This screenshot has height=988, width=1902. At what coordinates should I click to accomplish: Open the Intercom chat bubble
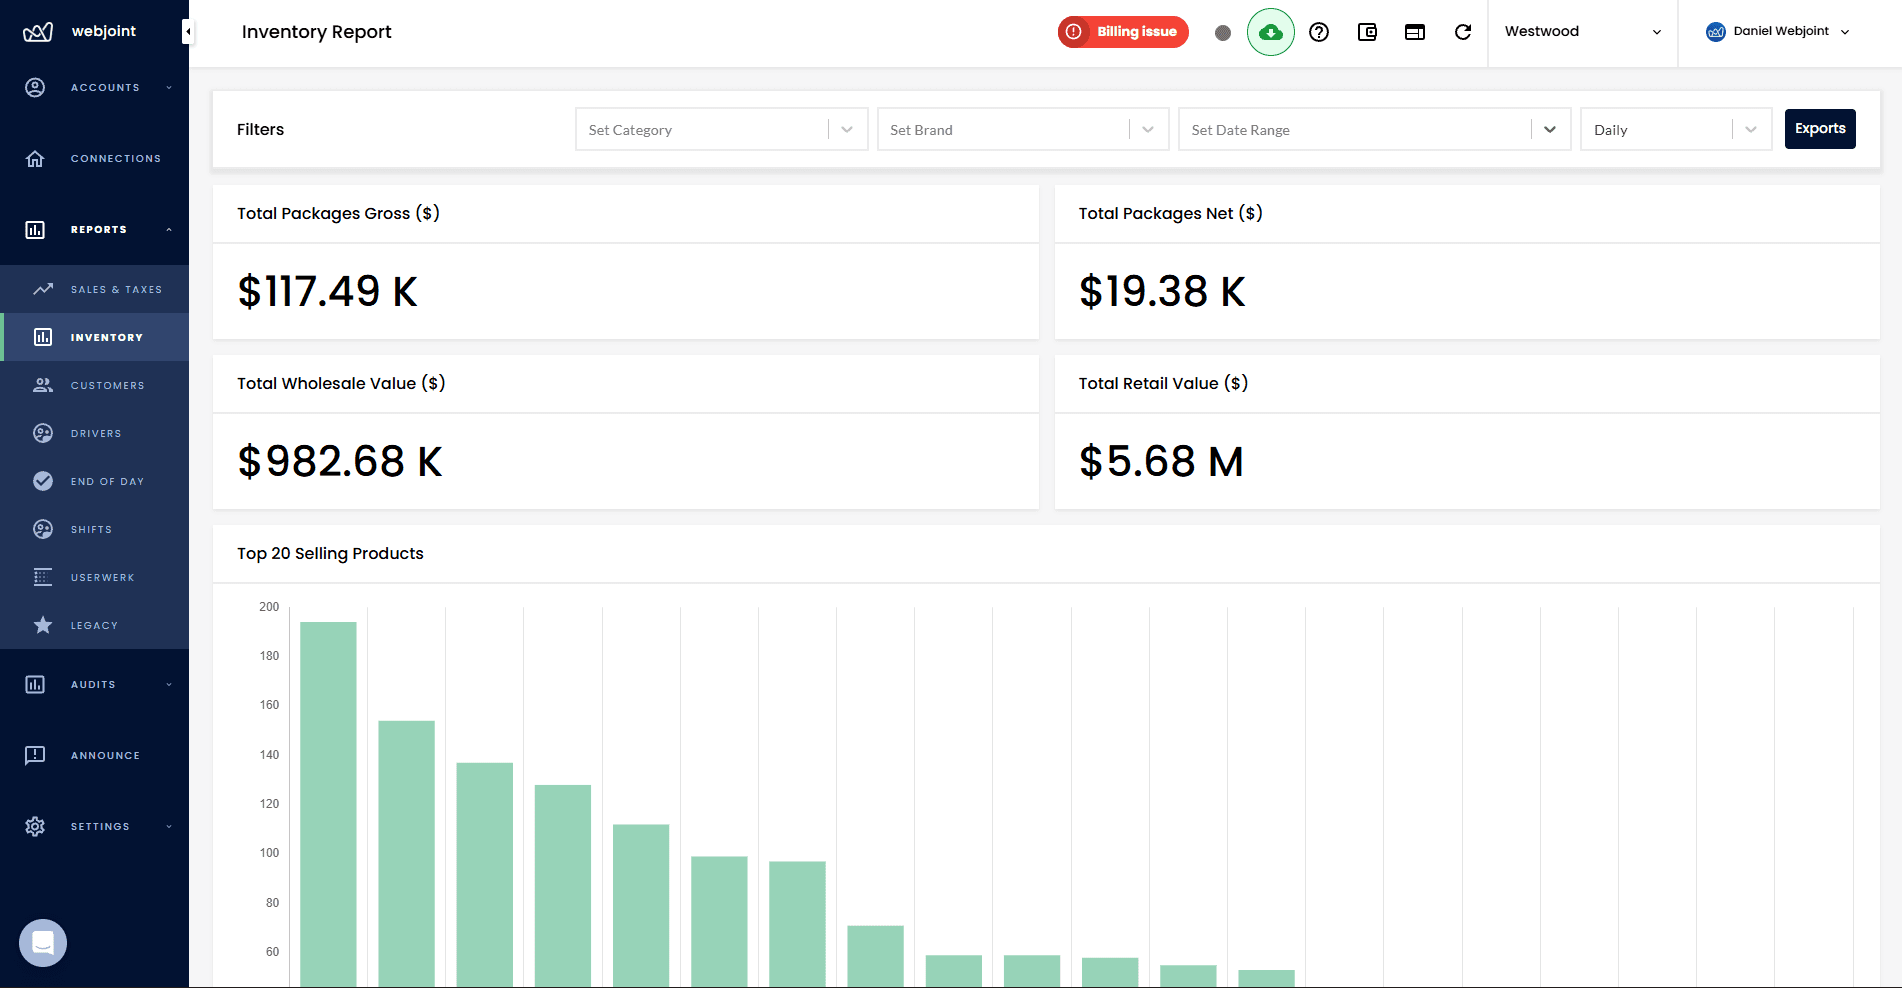coord(42,942)
